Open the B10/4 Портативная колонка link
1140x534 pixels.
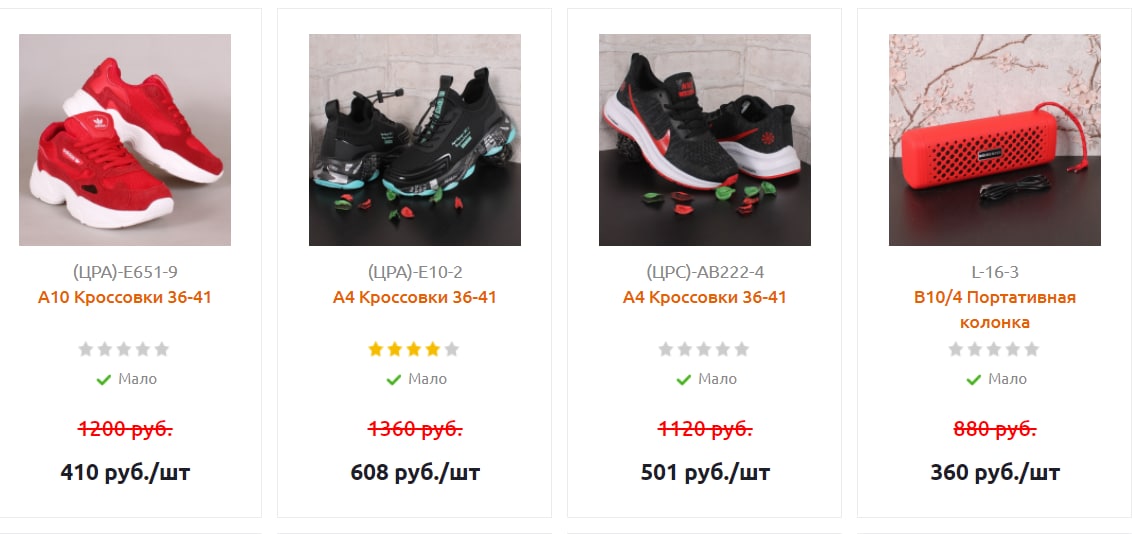click(995, 310)
